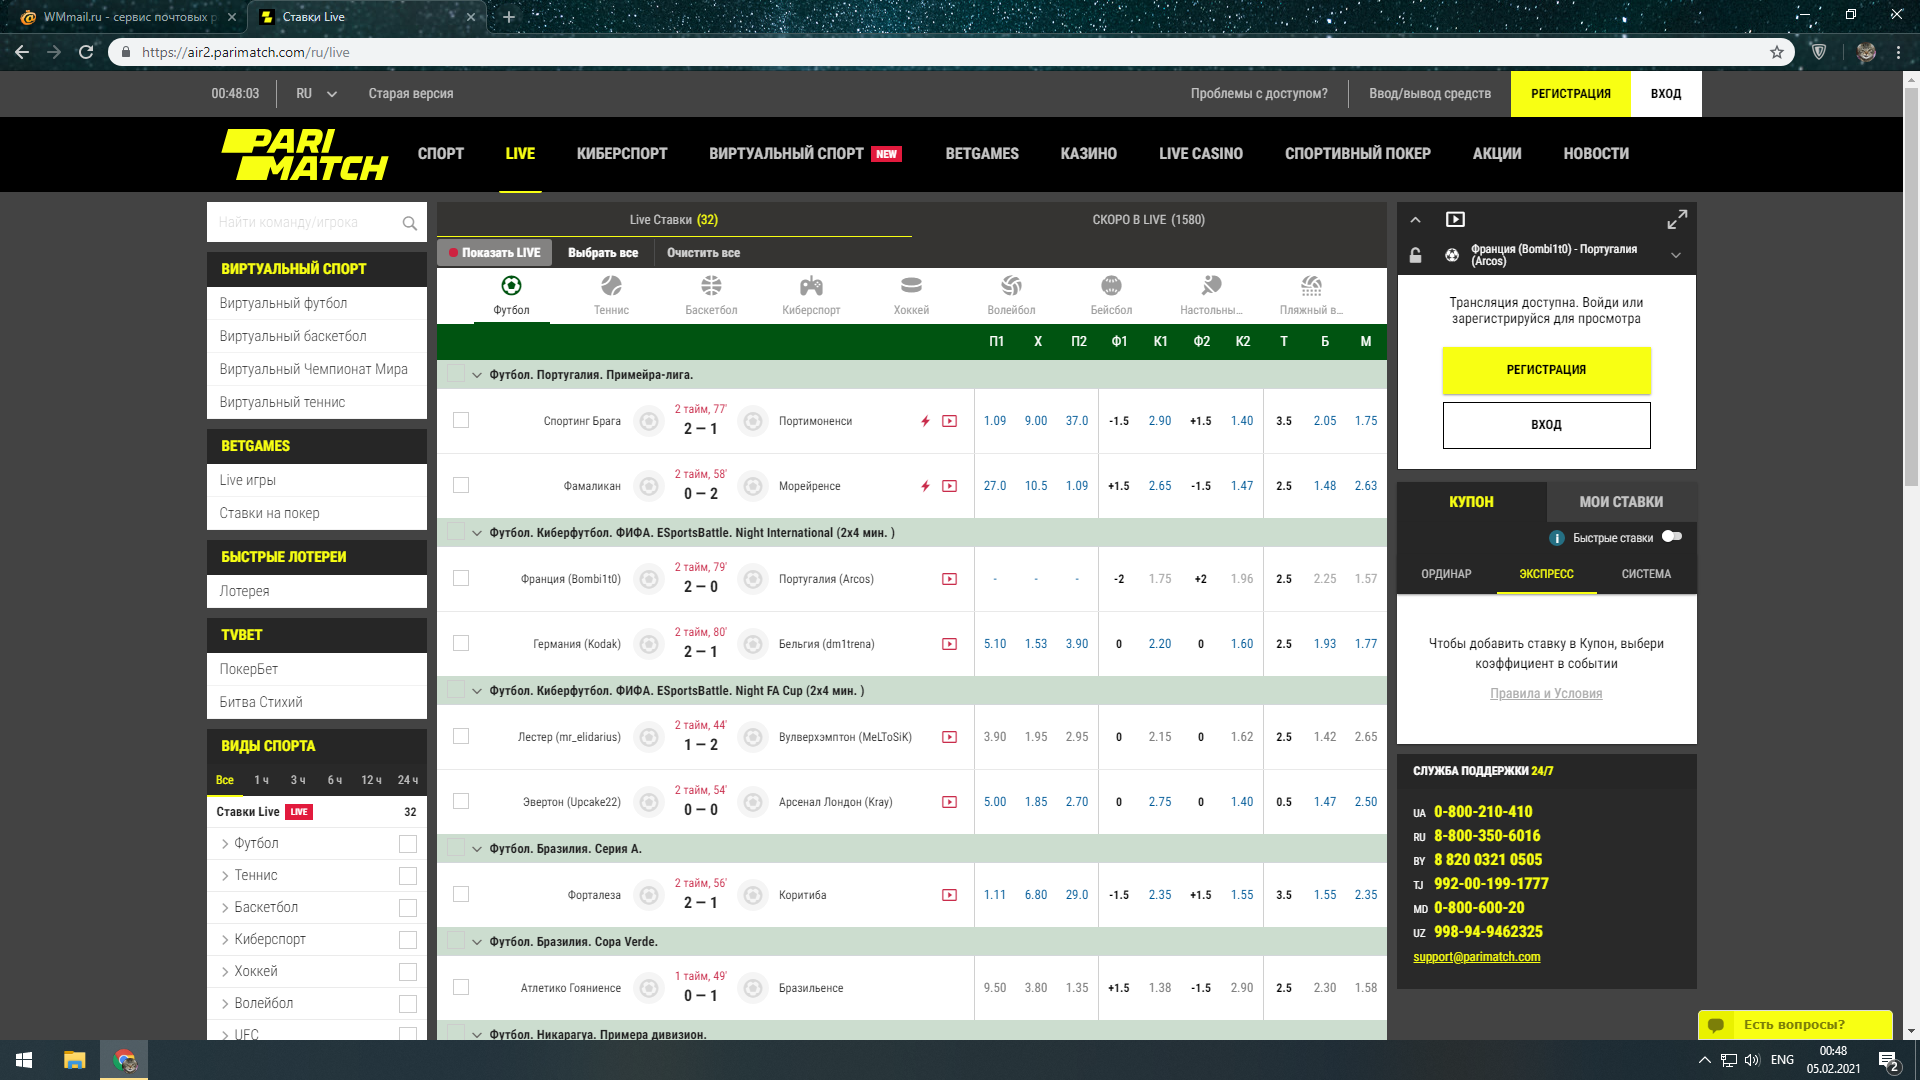Click the team search input field
The width and height of the screenshot is (1920, 1080).
click(304, 222)
